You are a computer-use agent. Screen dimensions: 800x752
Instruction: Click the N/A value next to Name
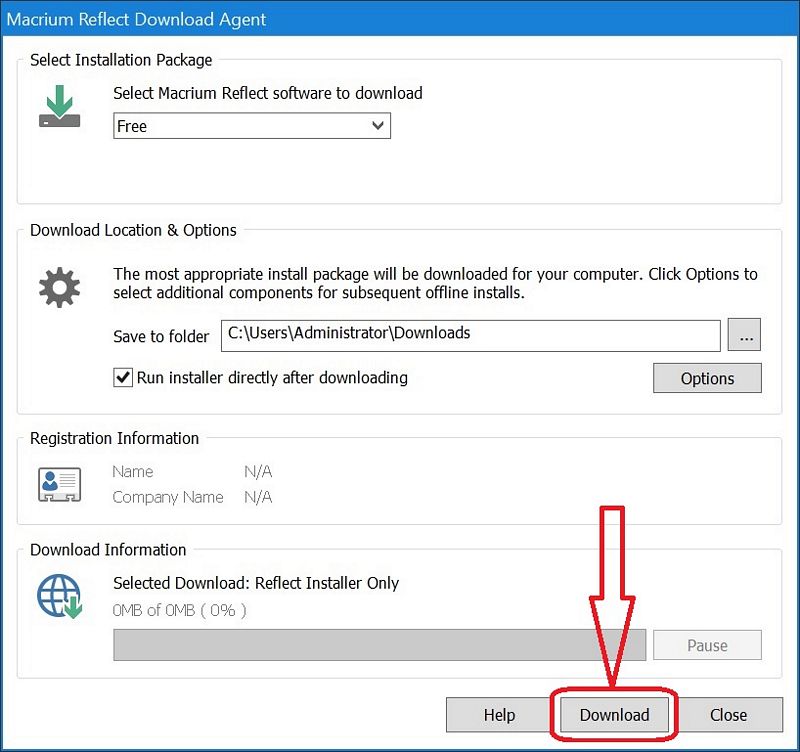(x=258, y=471)
